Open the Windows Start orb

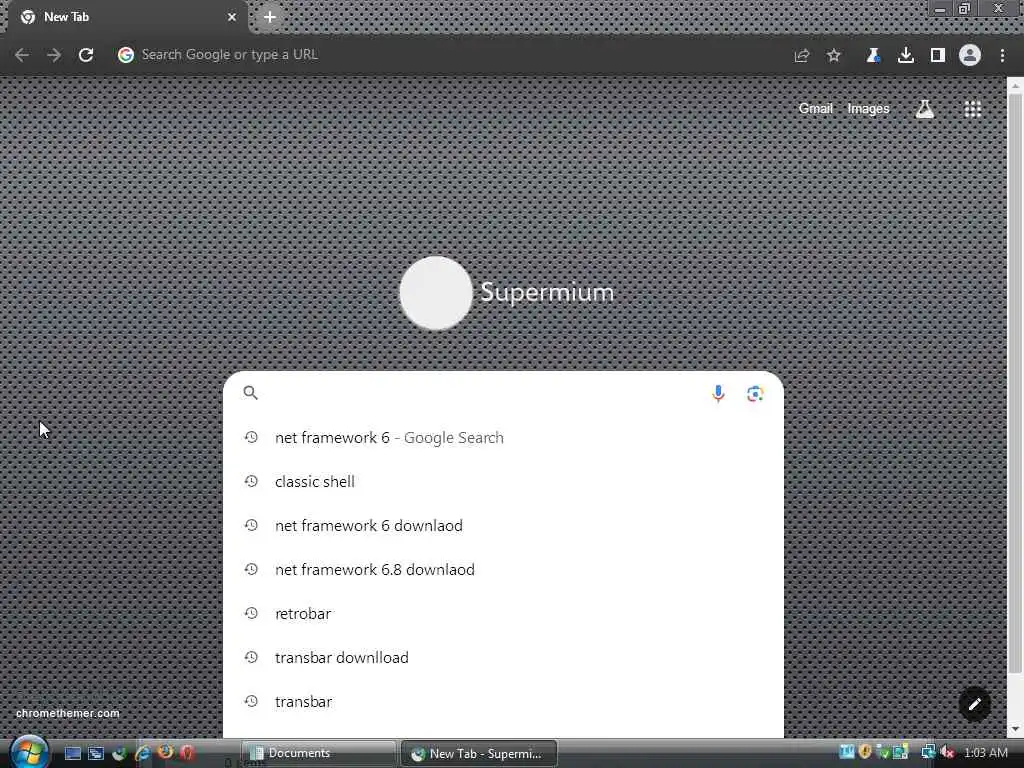[x=29, y=752]
